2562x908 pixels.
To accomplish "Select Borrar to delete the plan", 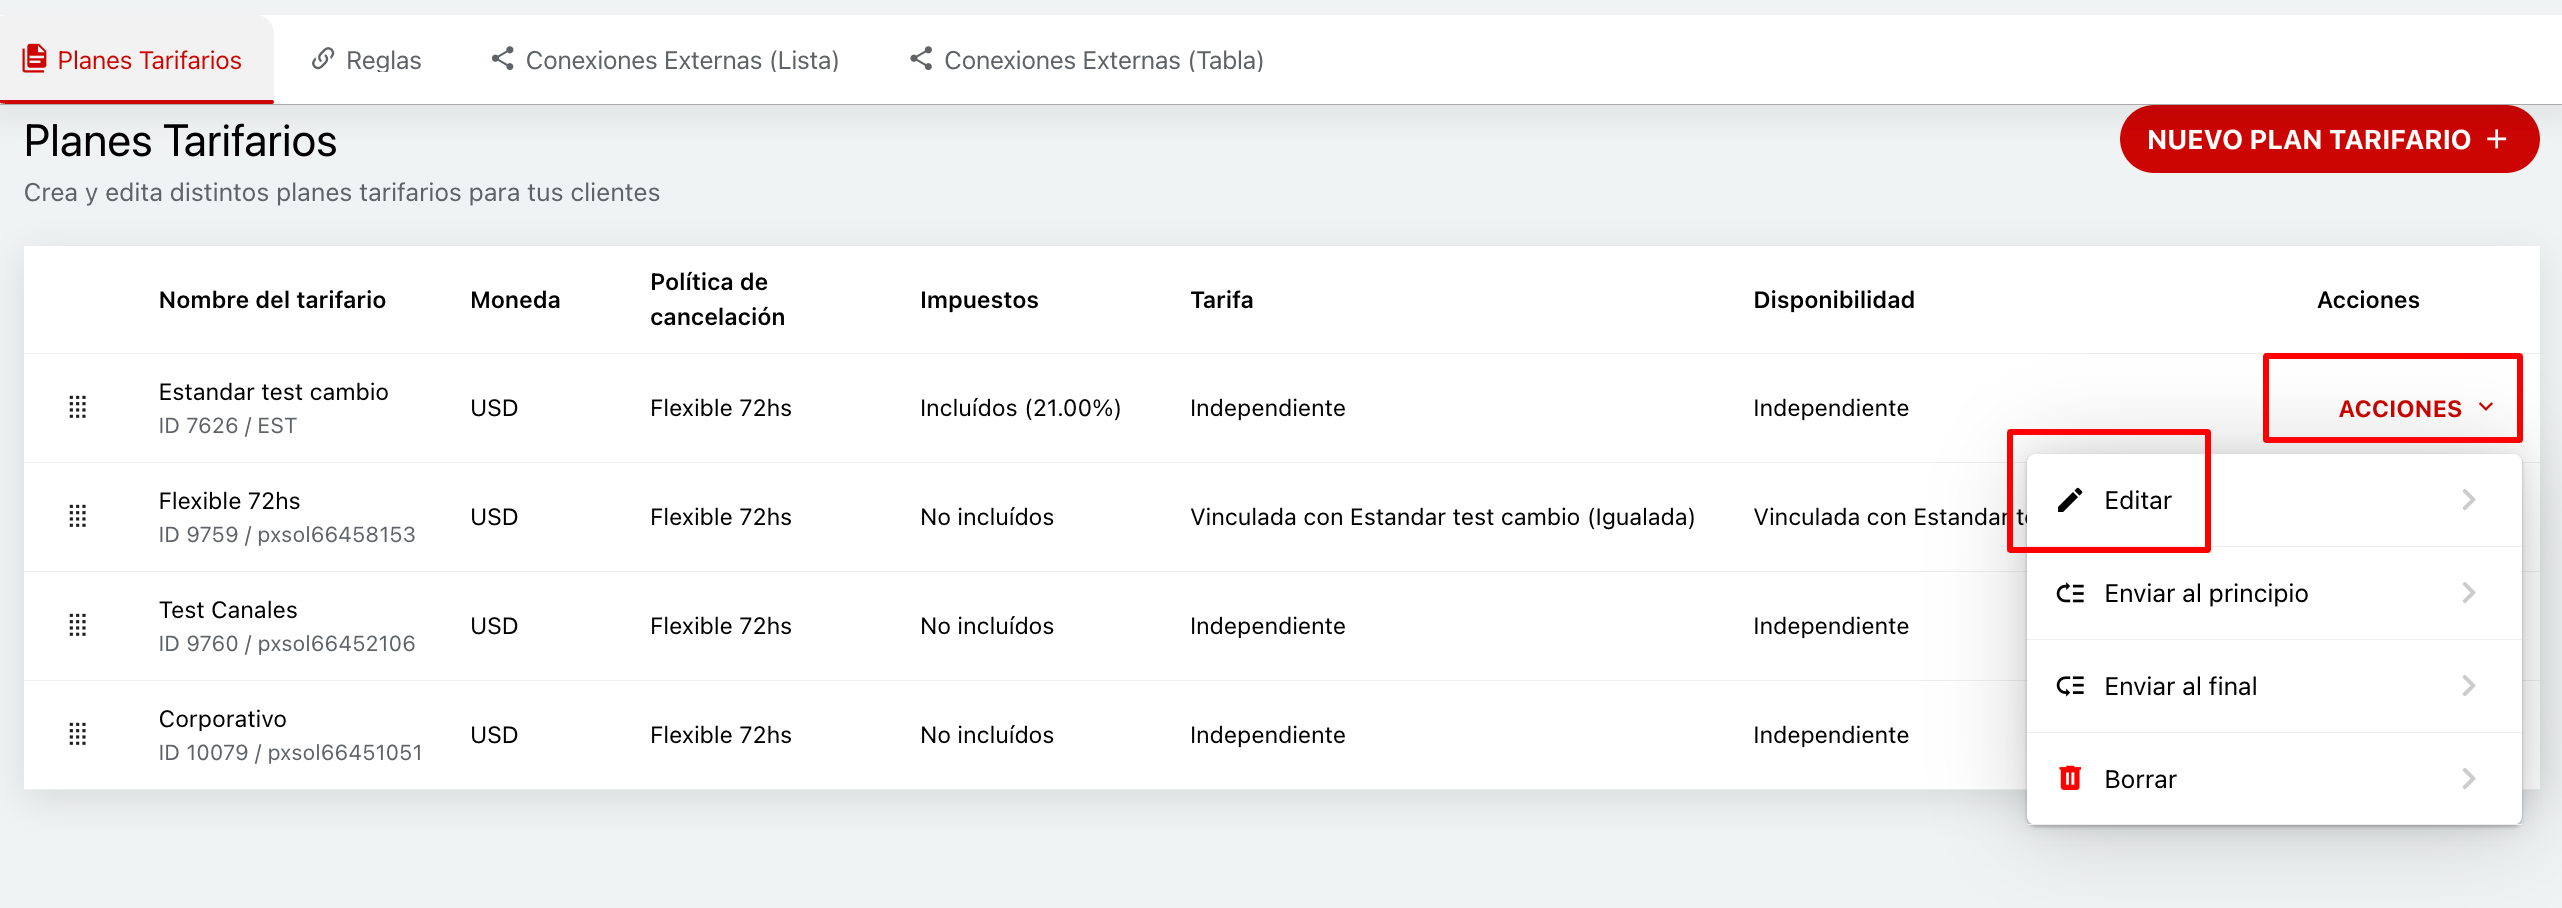I will [x=2139, y=778].
